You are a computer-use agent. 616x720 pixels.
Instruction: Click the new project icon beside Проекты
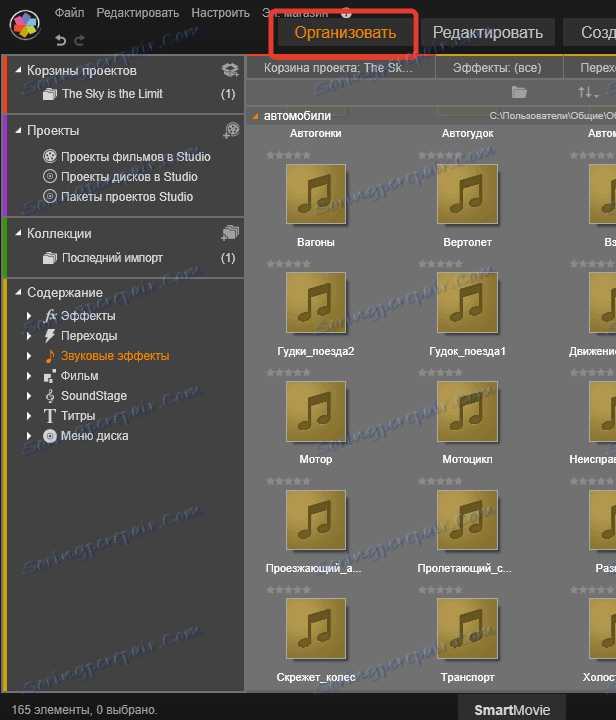(x=230, y=130)
